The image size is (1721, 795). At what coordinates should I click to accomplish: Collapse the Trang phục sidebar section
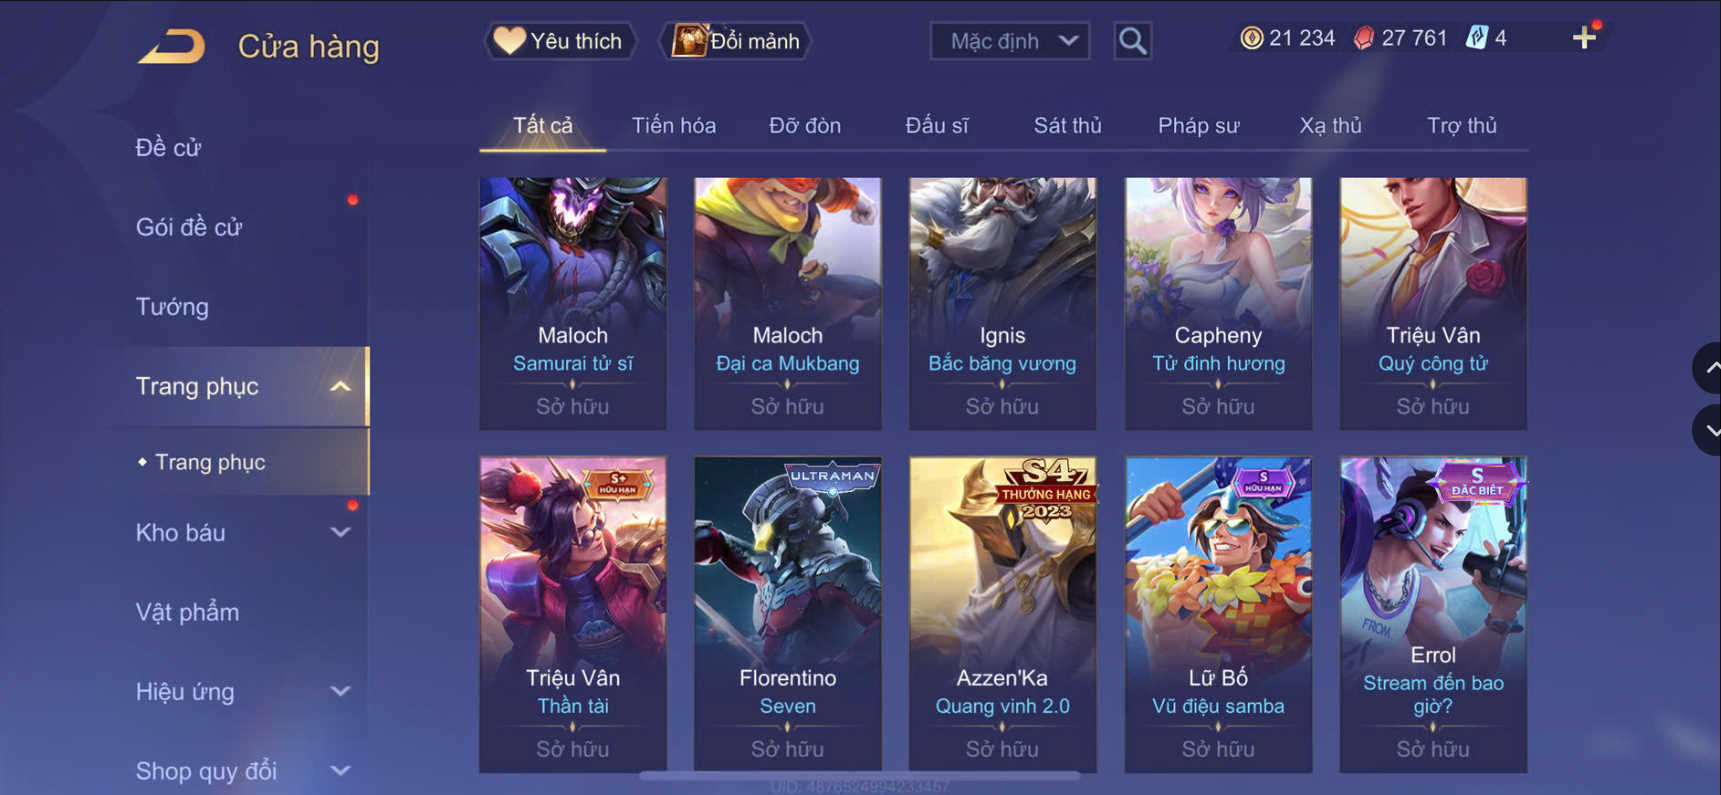click(x=340, y=386)
